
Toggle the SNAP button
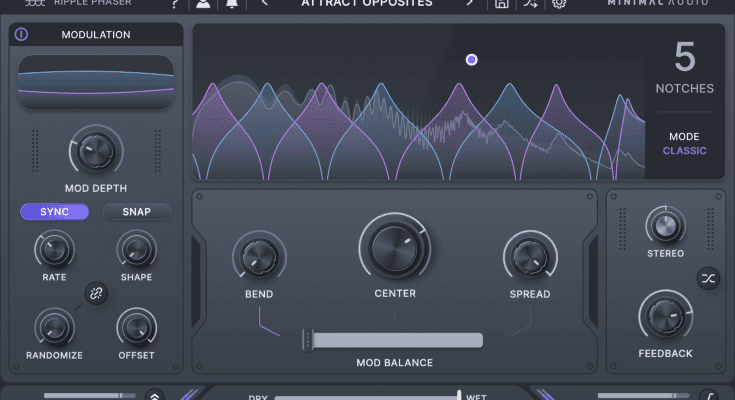click(136, 212)
